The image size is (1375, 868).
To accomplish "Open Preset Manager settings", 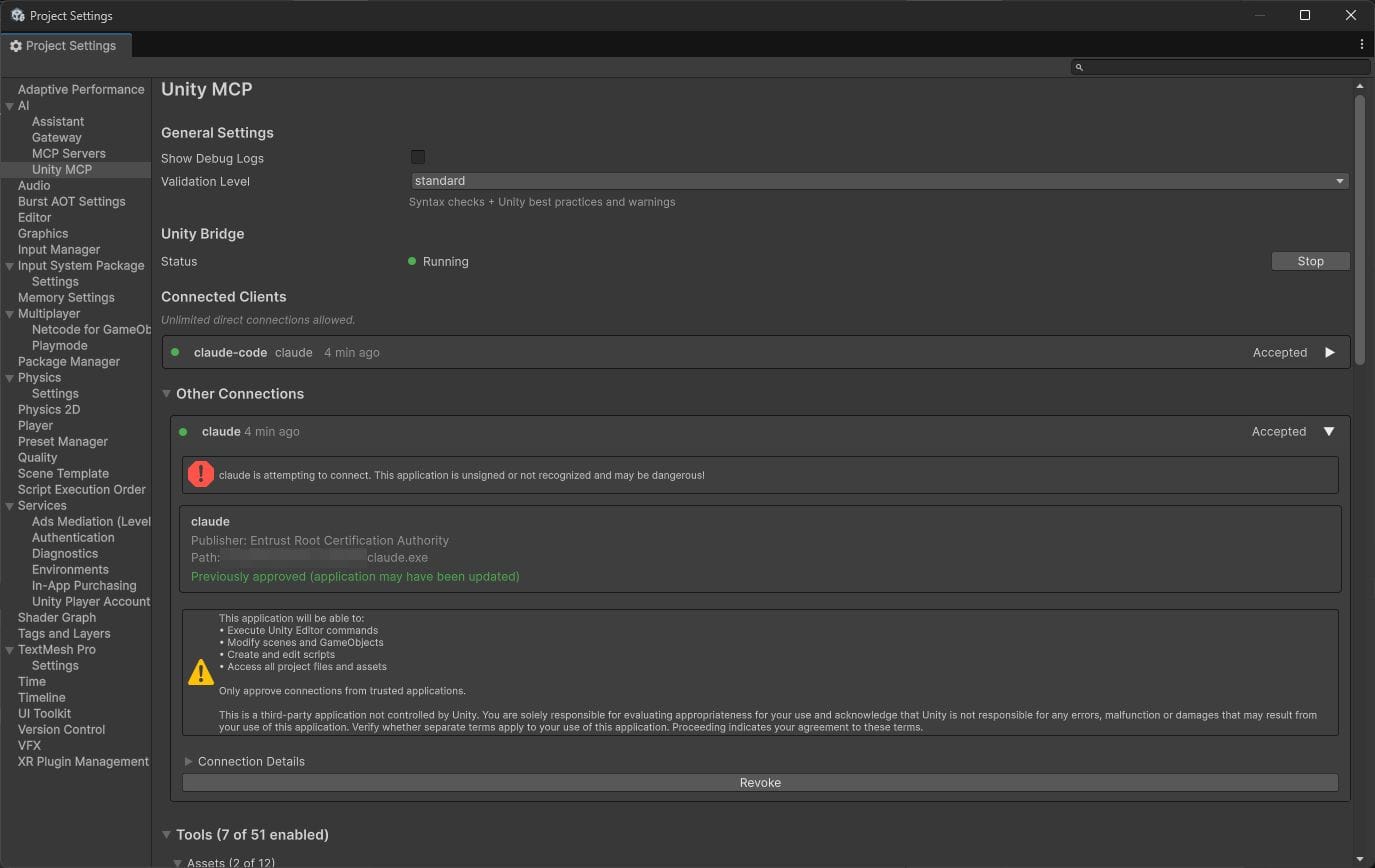I will 63,441.
